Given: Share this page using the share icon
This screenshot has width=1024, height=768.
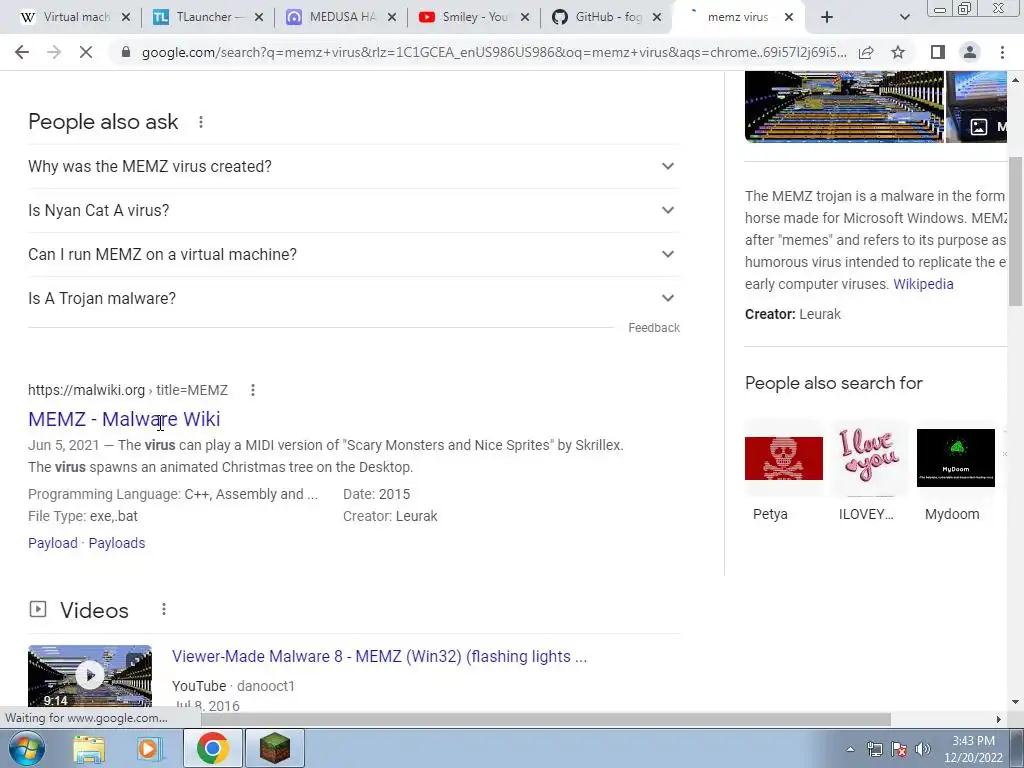Looking at the screenshot, I should pos(866,52).
